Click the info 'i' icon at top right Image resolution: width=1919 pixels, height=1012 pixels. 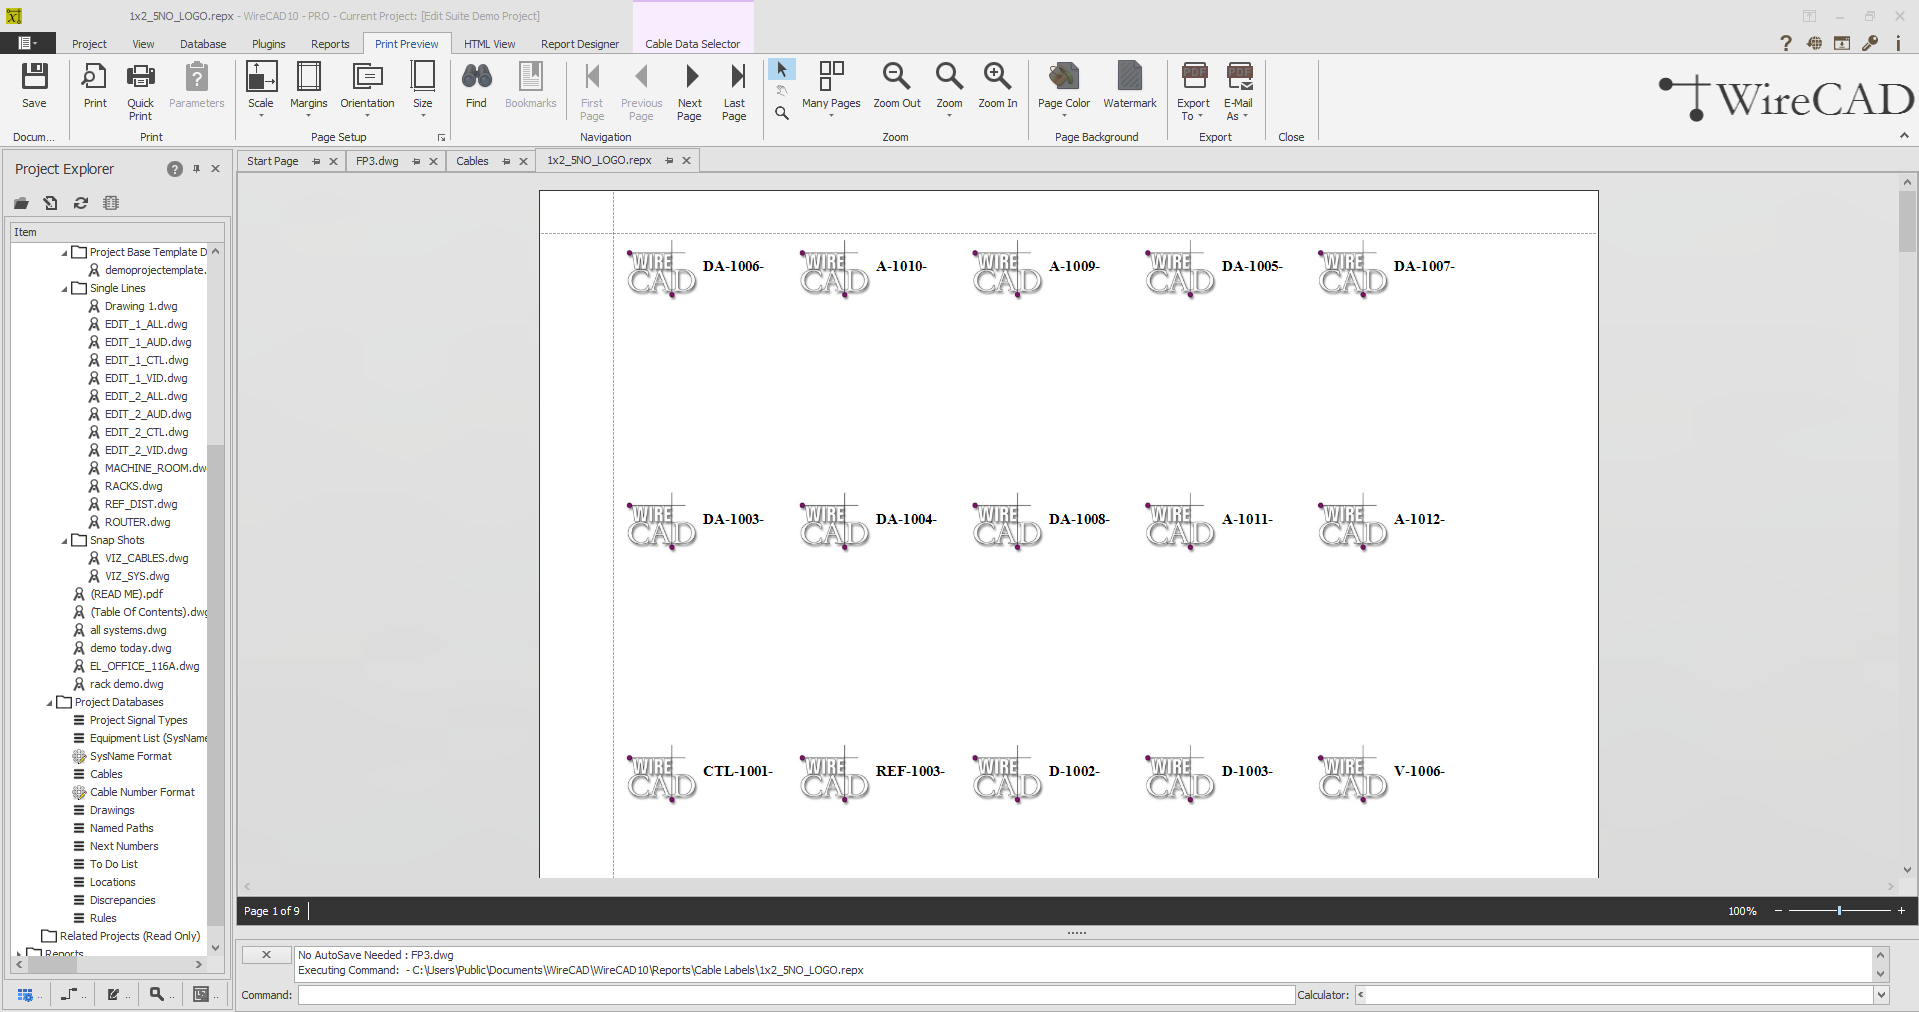pyautogui.click(x=1898, y=43)
